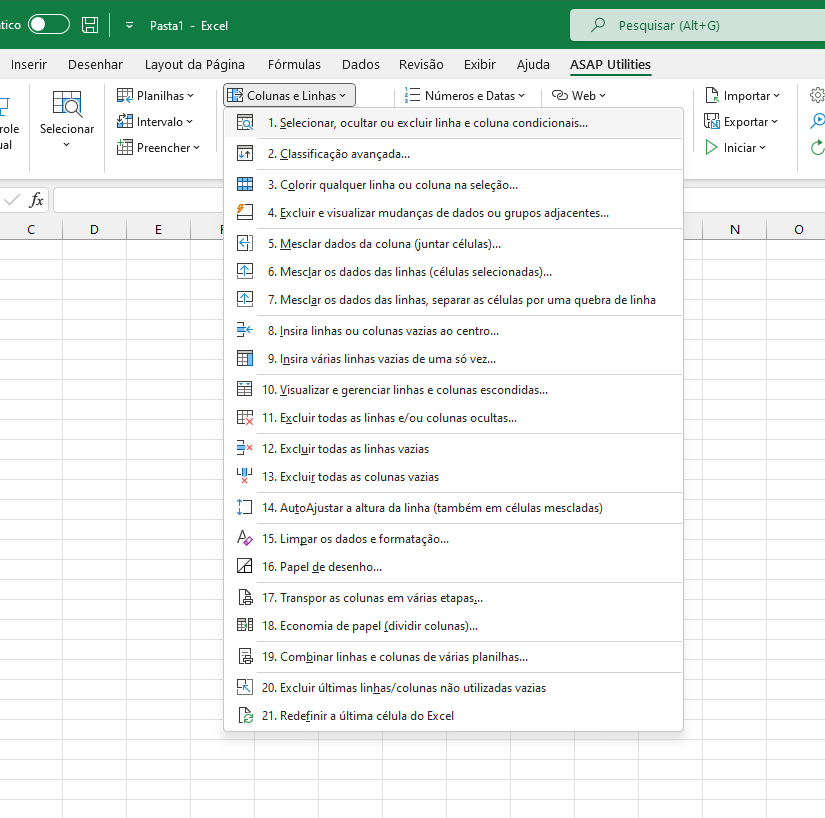Choose '9. Insira várias linhas vazias' entry
This screenshot has width=825, height=818.
454,358
